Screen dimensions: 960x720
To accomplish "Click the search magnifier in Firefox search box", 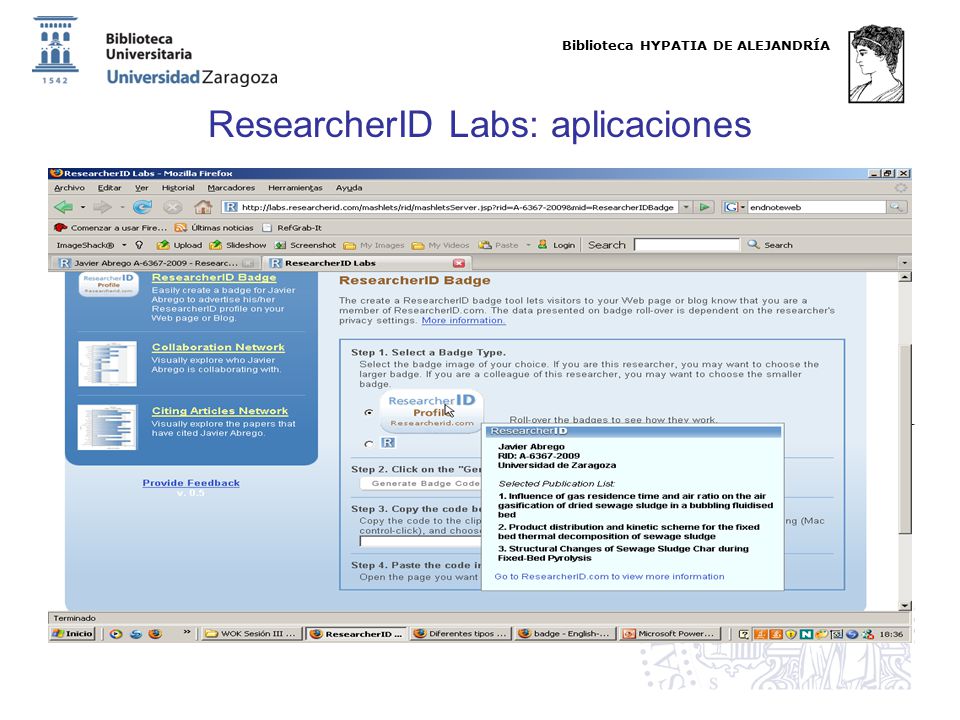I will pyautogui.click(x=896, y=208).
